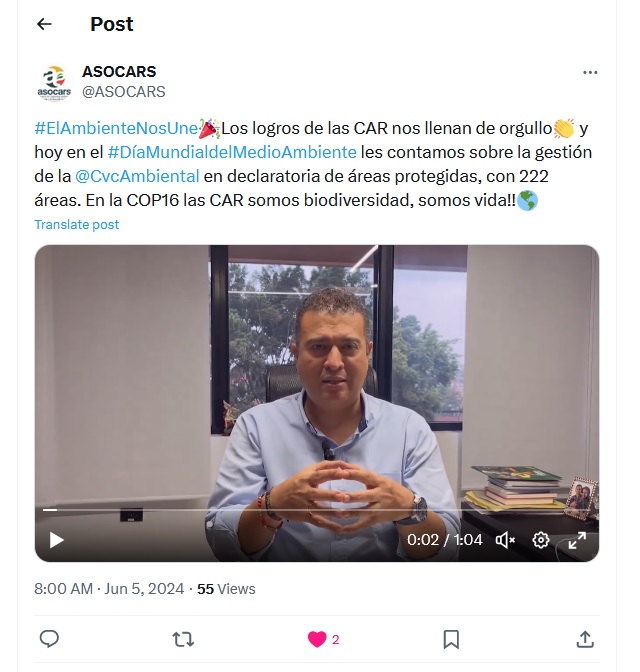Open the ASOCARS display name
640x672 pixels.
(119, 72)
